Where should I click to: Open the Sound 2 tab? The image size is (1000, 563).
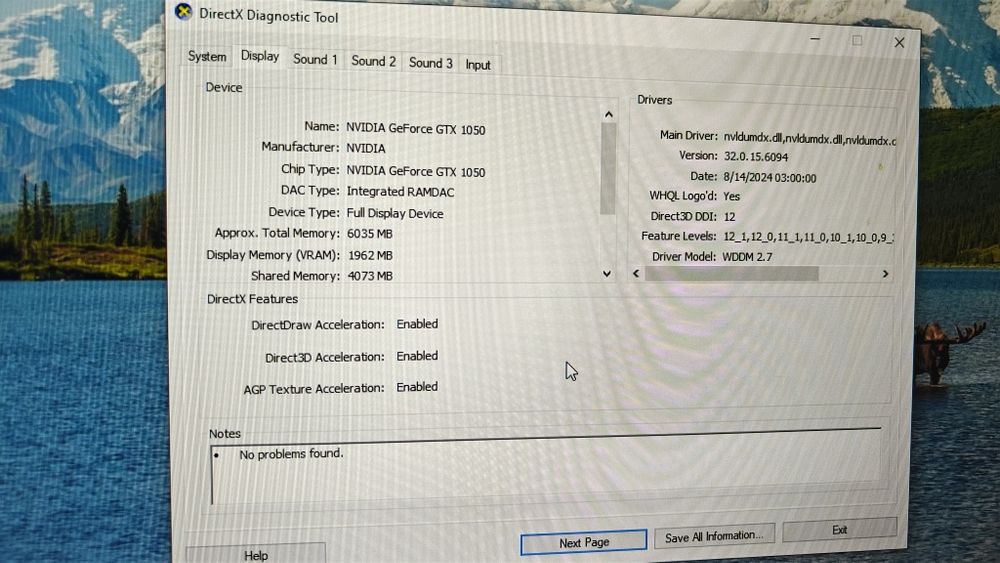point(373,61)
